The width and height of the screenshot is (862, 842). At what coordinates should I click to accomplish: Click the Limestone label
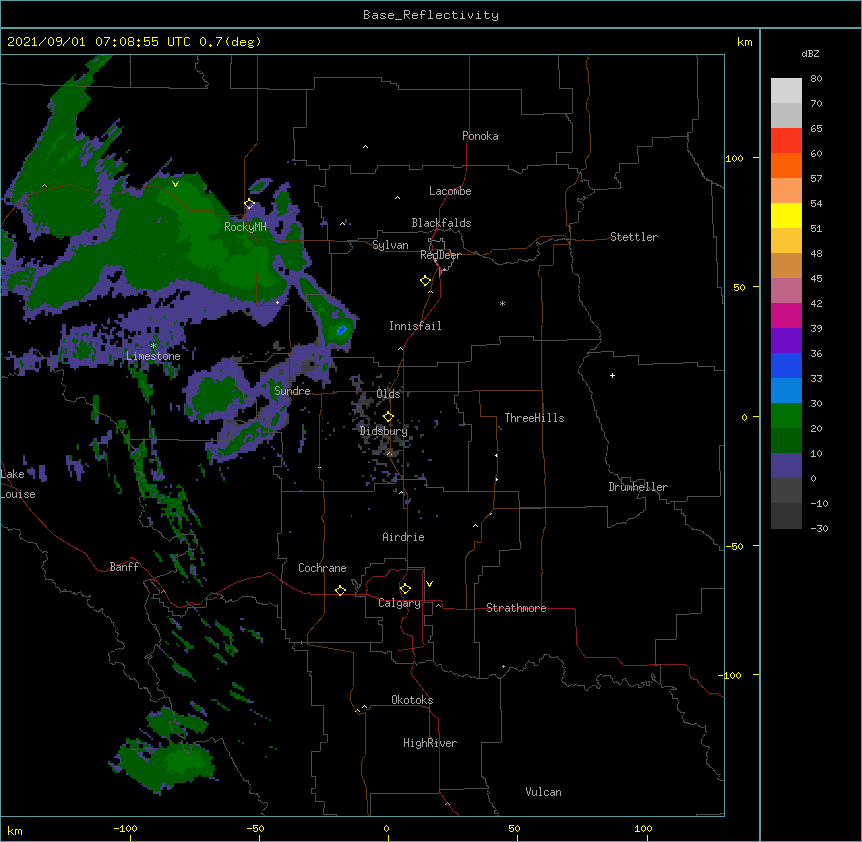[153, 356]
